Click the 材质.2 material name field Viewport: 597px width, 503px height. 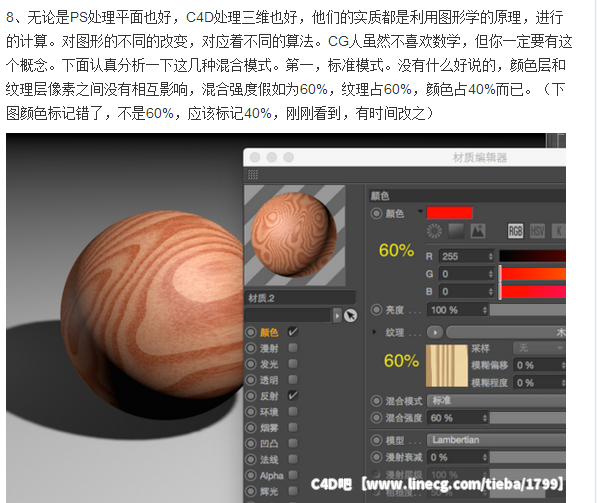point(300,298)
